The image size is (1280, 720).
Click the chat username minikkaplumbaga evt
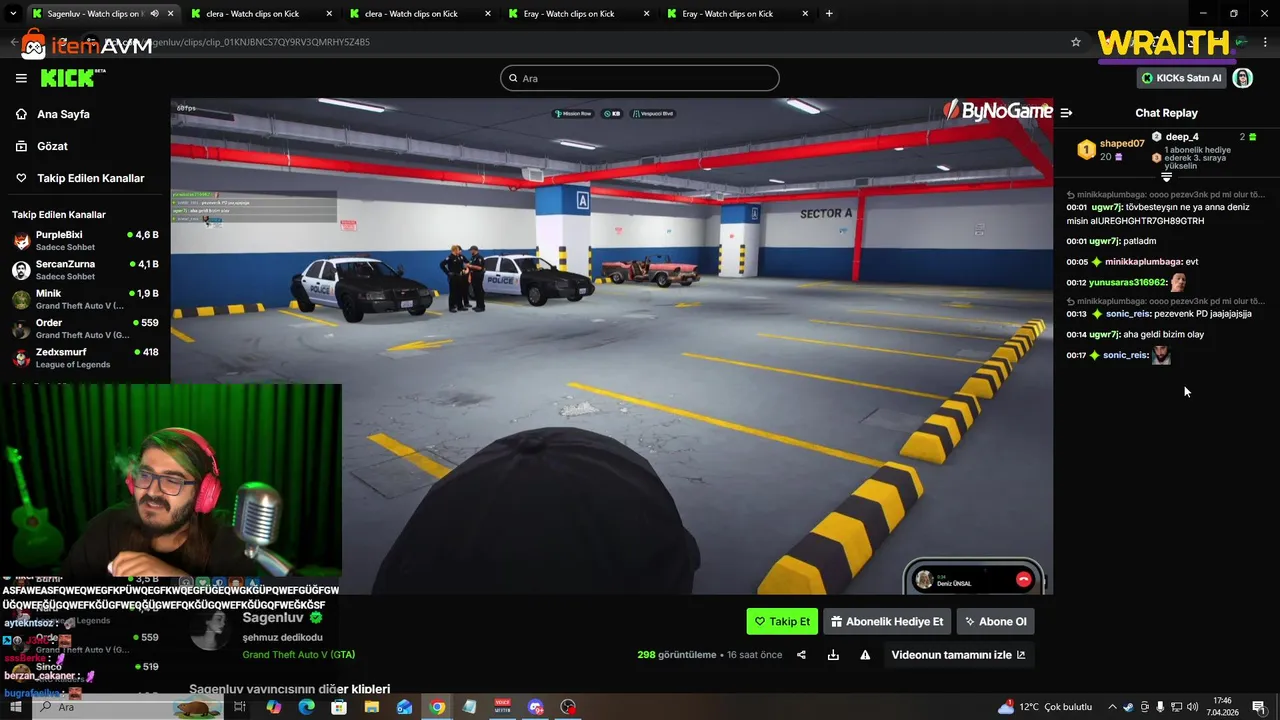(x=1143, y=262)
